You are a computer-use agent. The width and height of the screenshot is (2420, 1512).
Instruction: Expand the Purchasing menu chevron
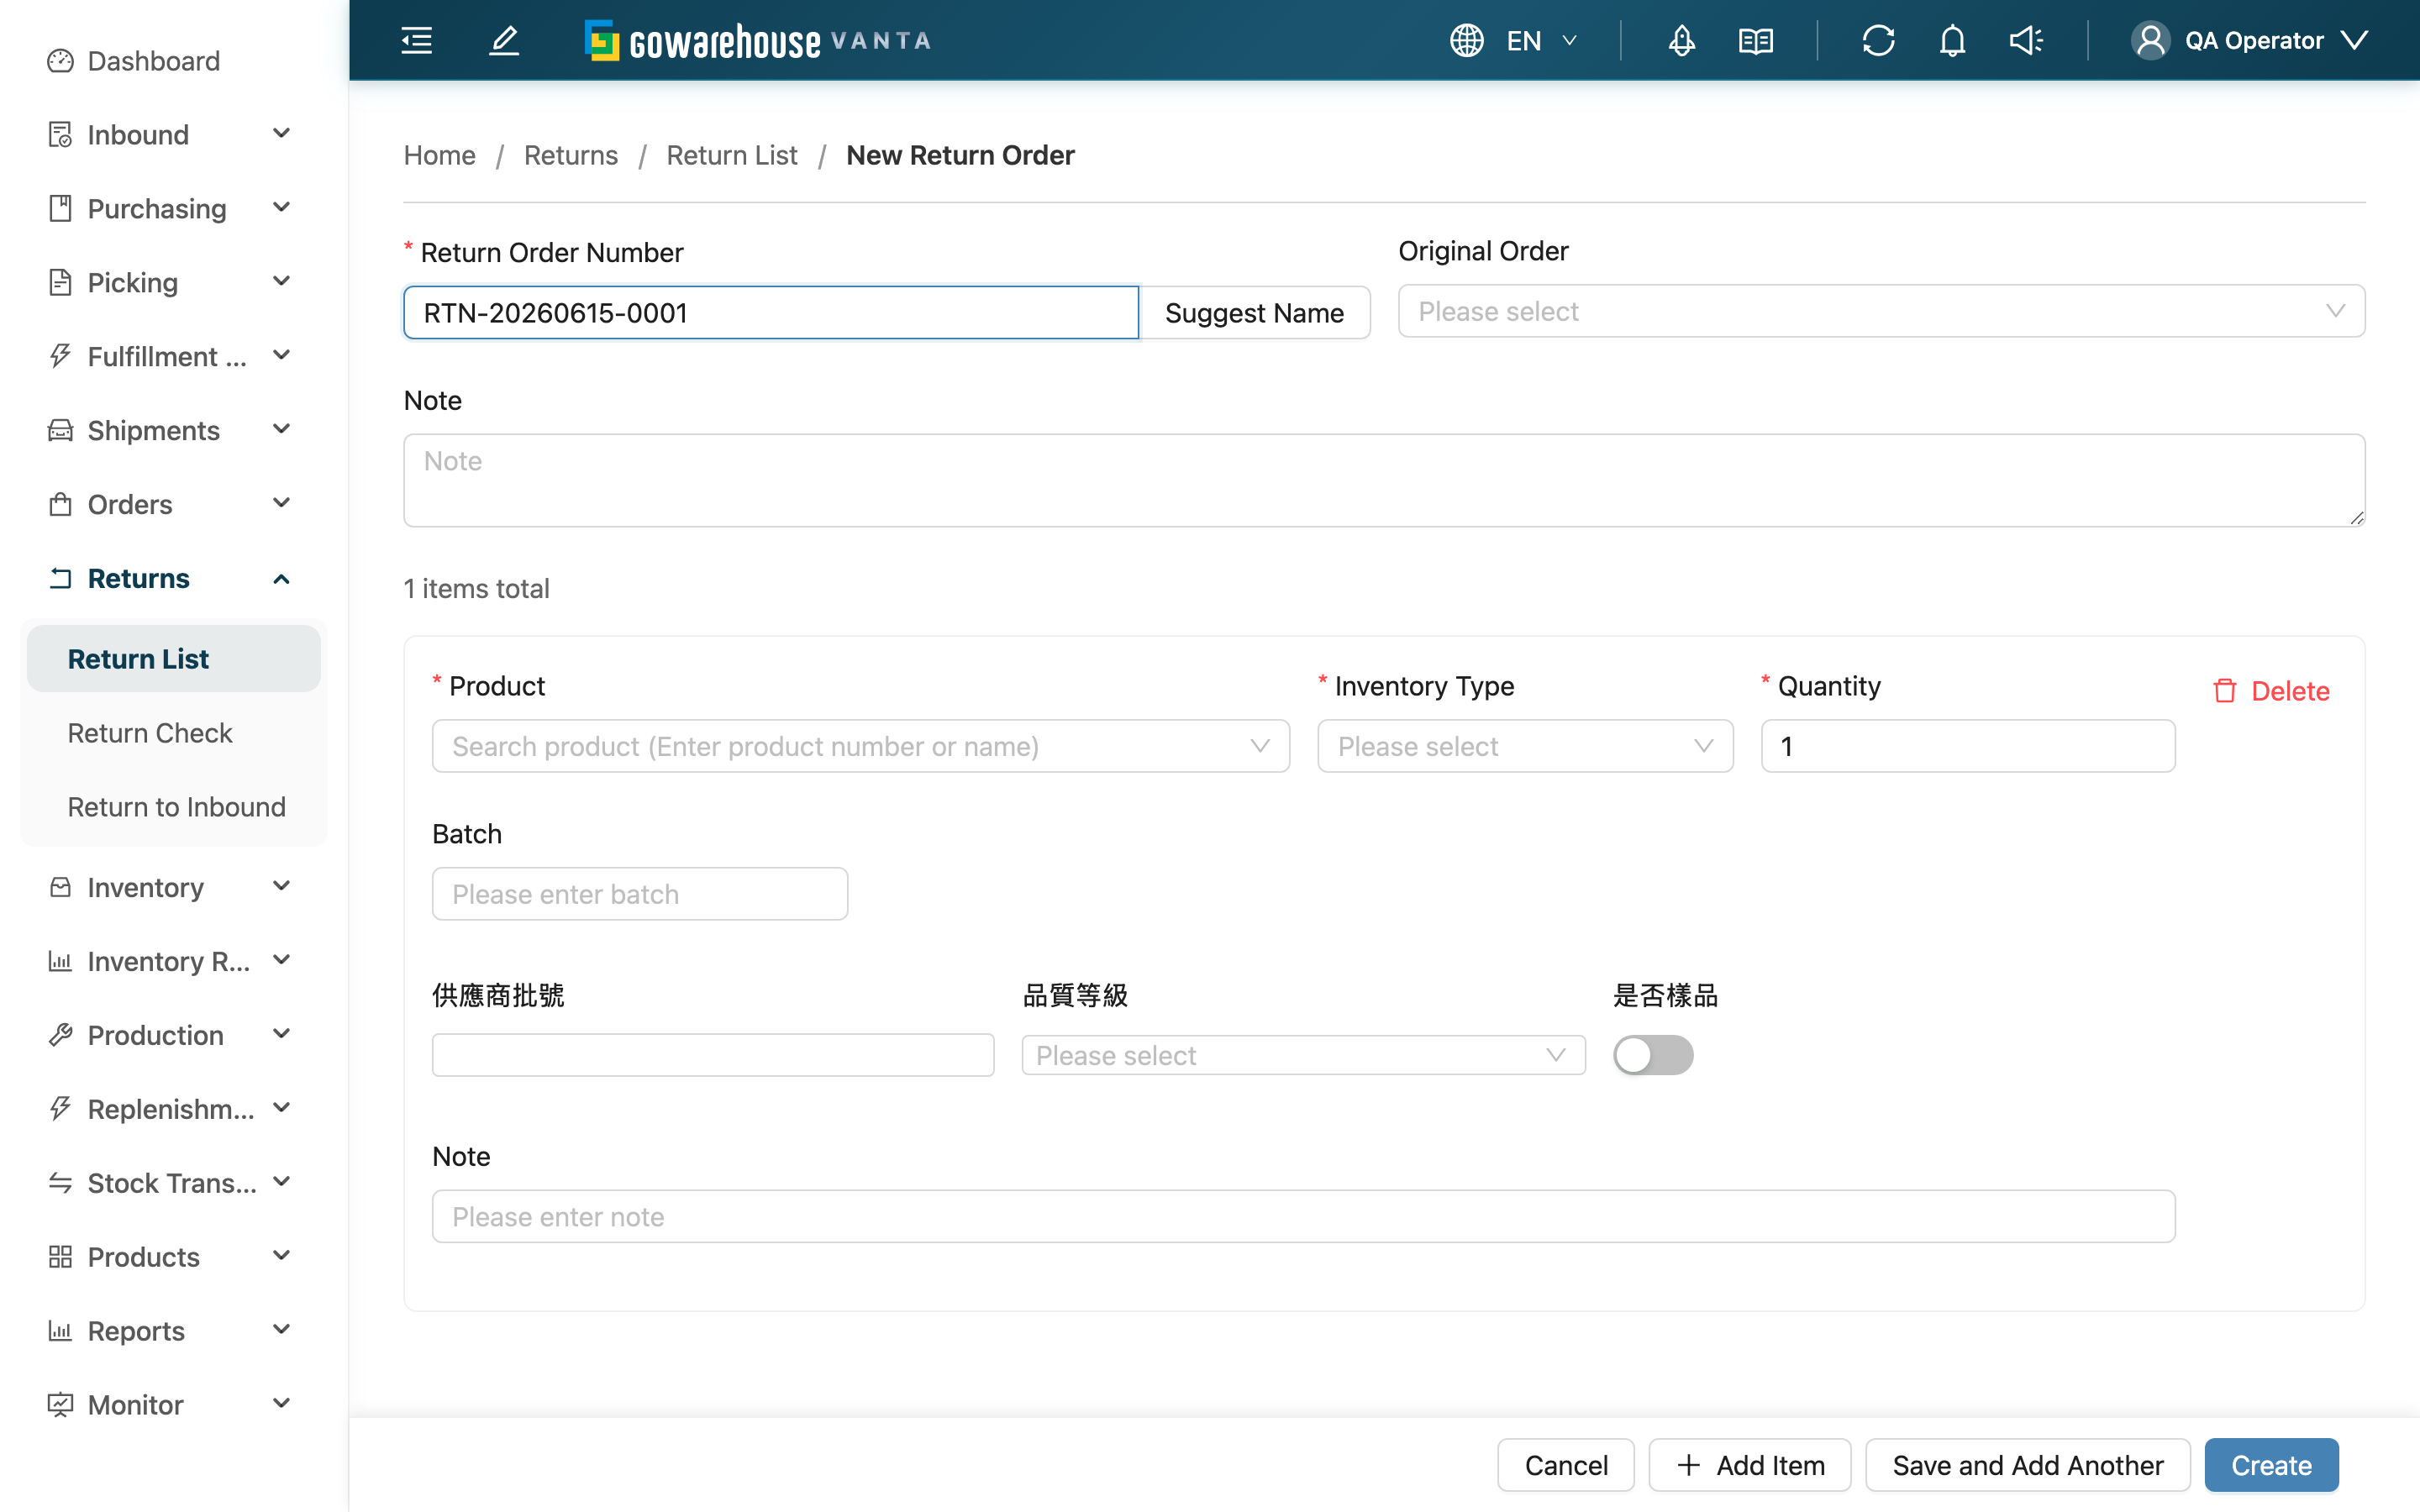pyautogui.click(x=281, y=208)
